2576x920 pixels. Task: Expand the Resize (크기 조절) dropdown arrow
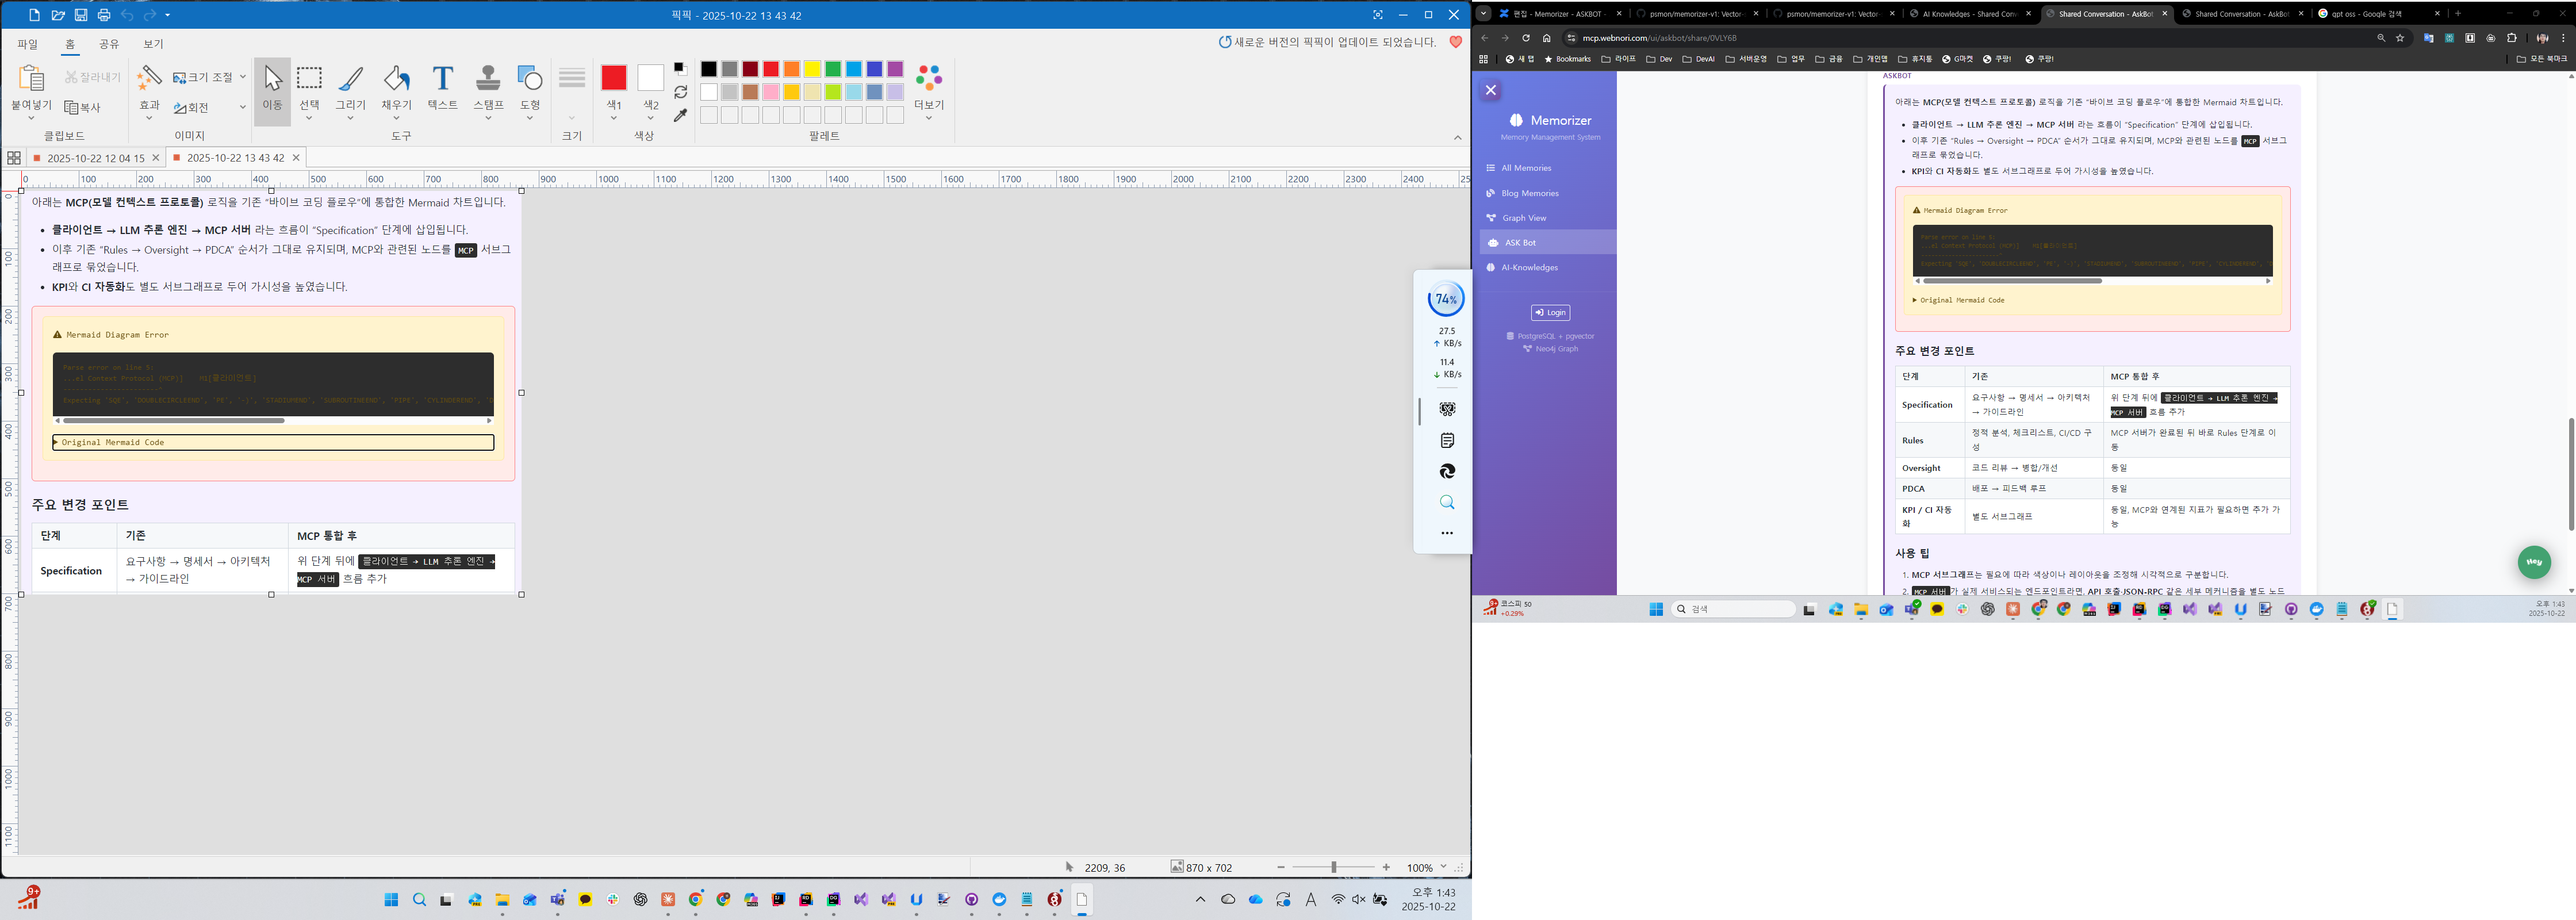point(242,77)
